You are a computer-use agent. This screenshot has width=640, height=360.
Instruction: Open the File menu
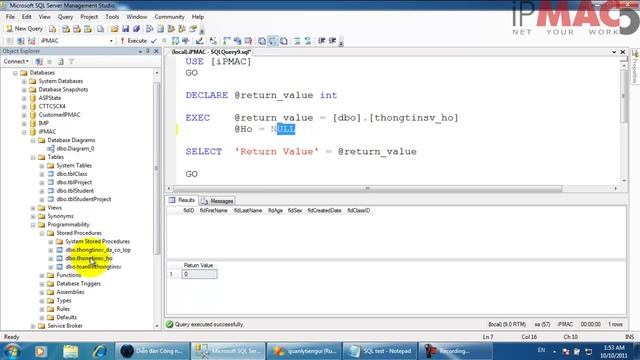[x=10, y=17]
